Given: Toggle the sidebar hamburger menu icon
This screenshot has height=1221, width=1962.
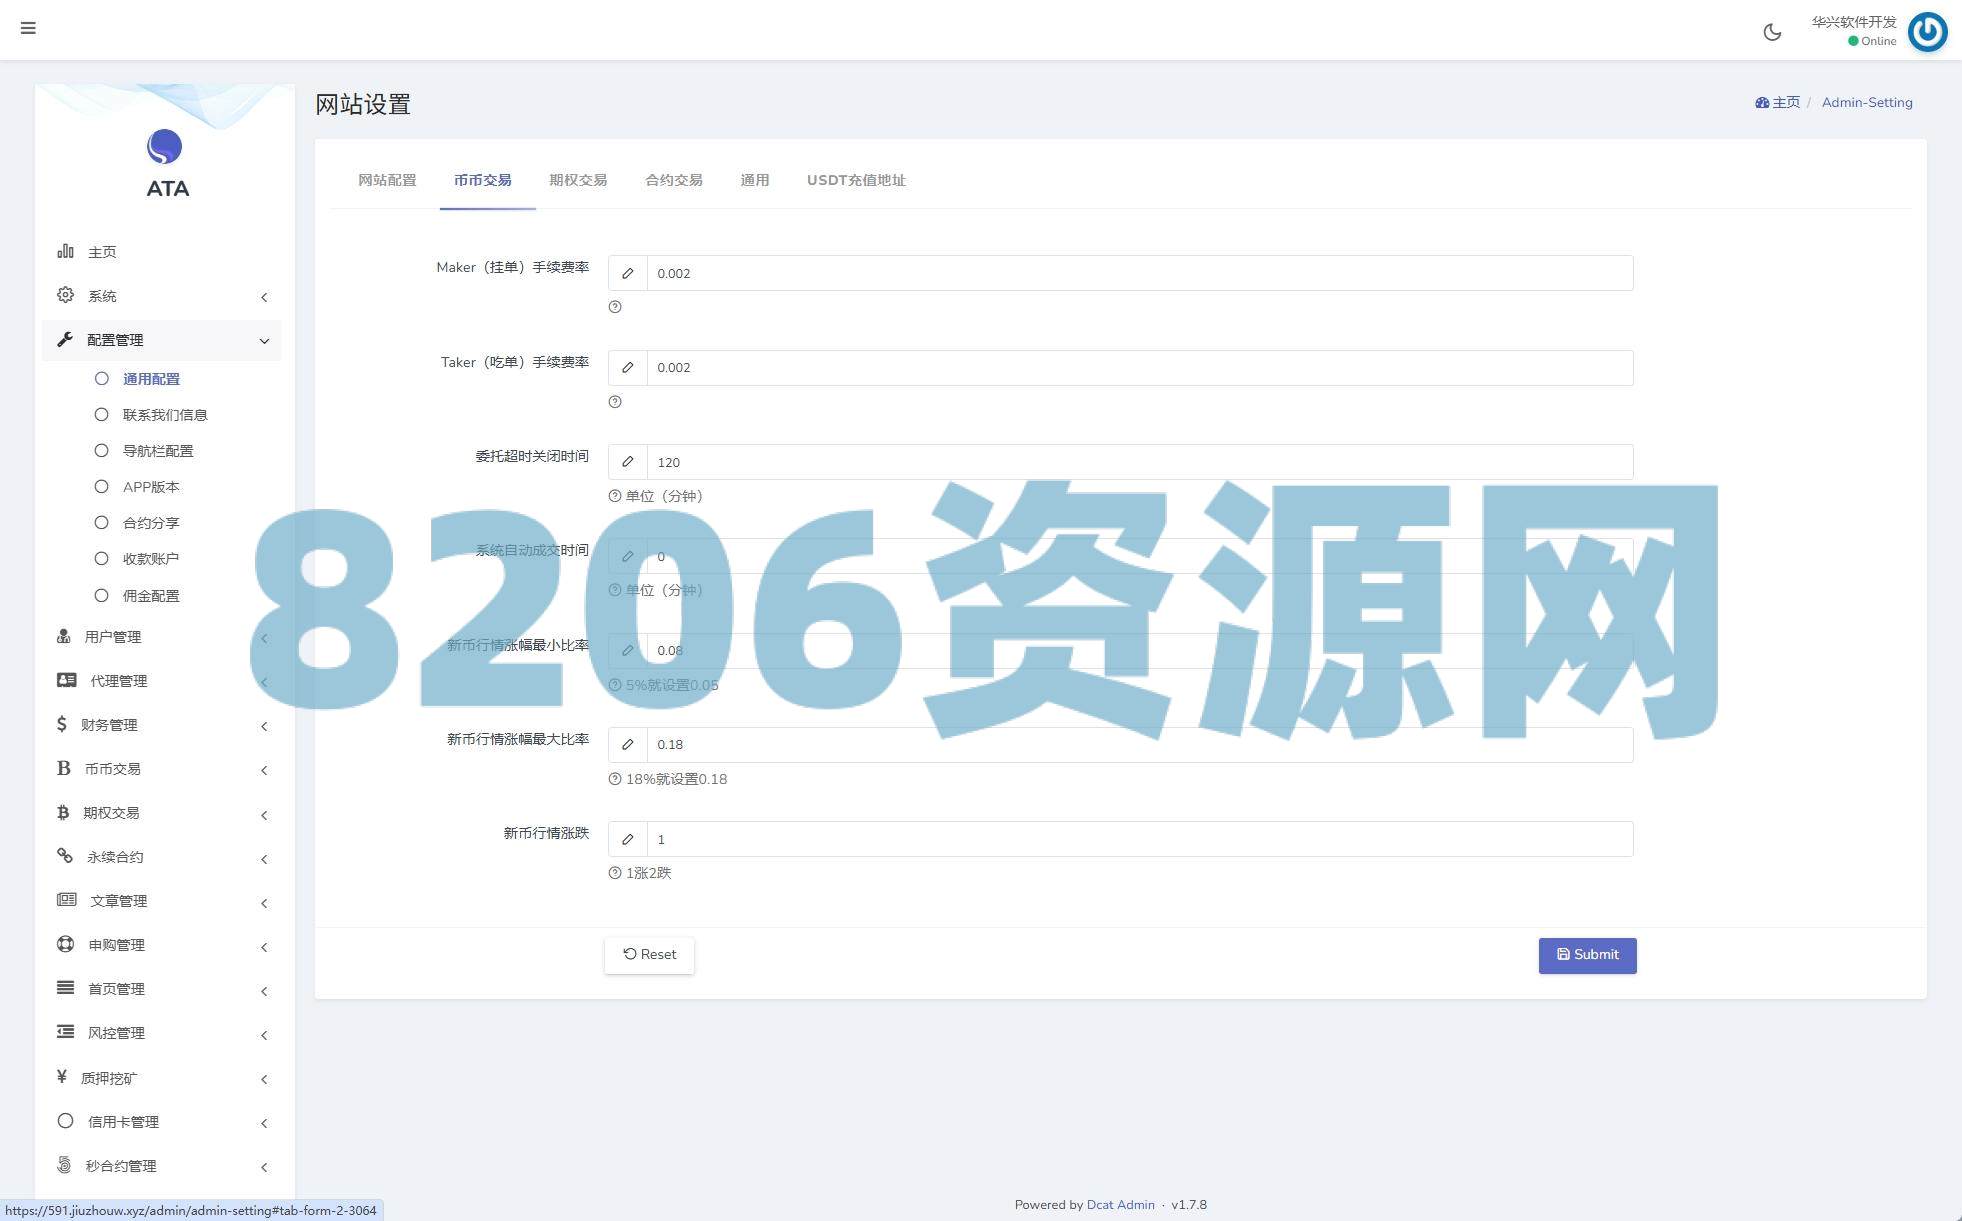Looking at the screenshot, I should [x=28, y=28].
